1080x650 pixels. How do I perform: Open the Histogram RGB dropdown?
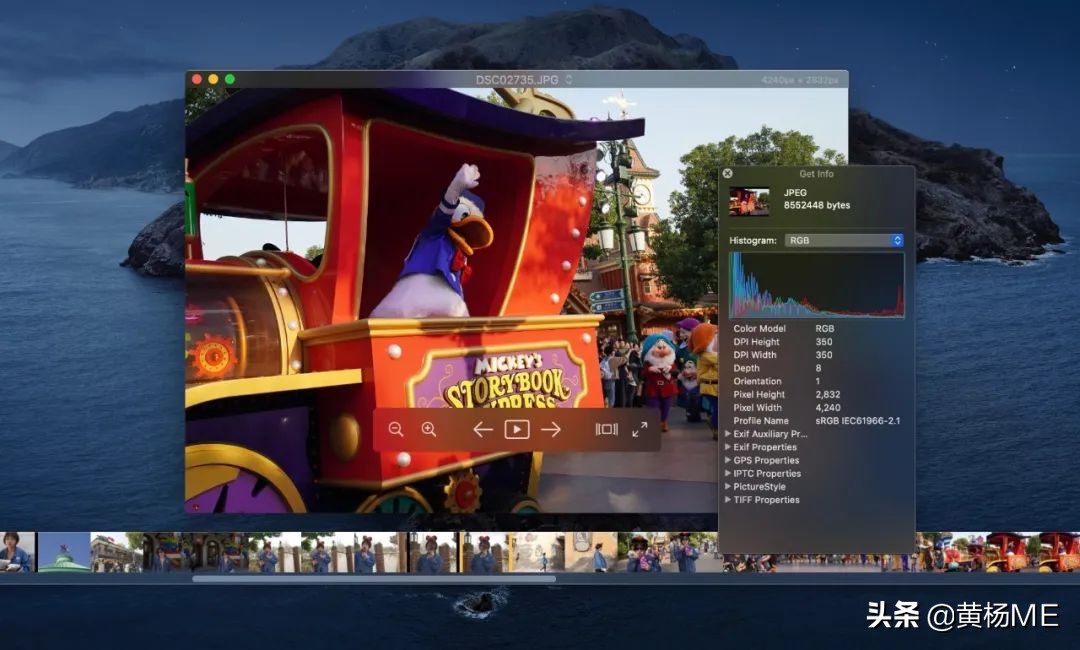pos(844,240)
